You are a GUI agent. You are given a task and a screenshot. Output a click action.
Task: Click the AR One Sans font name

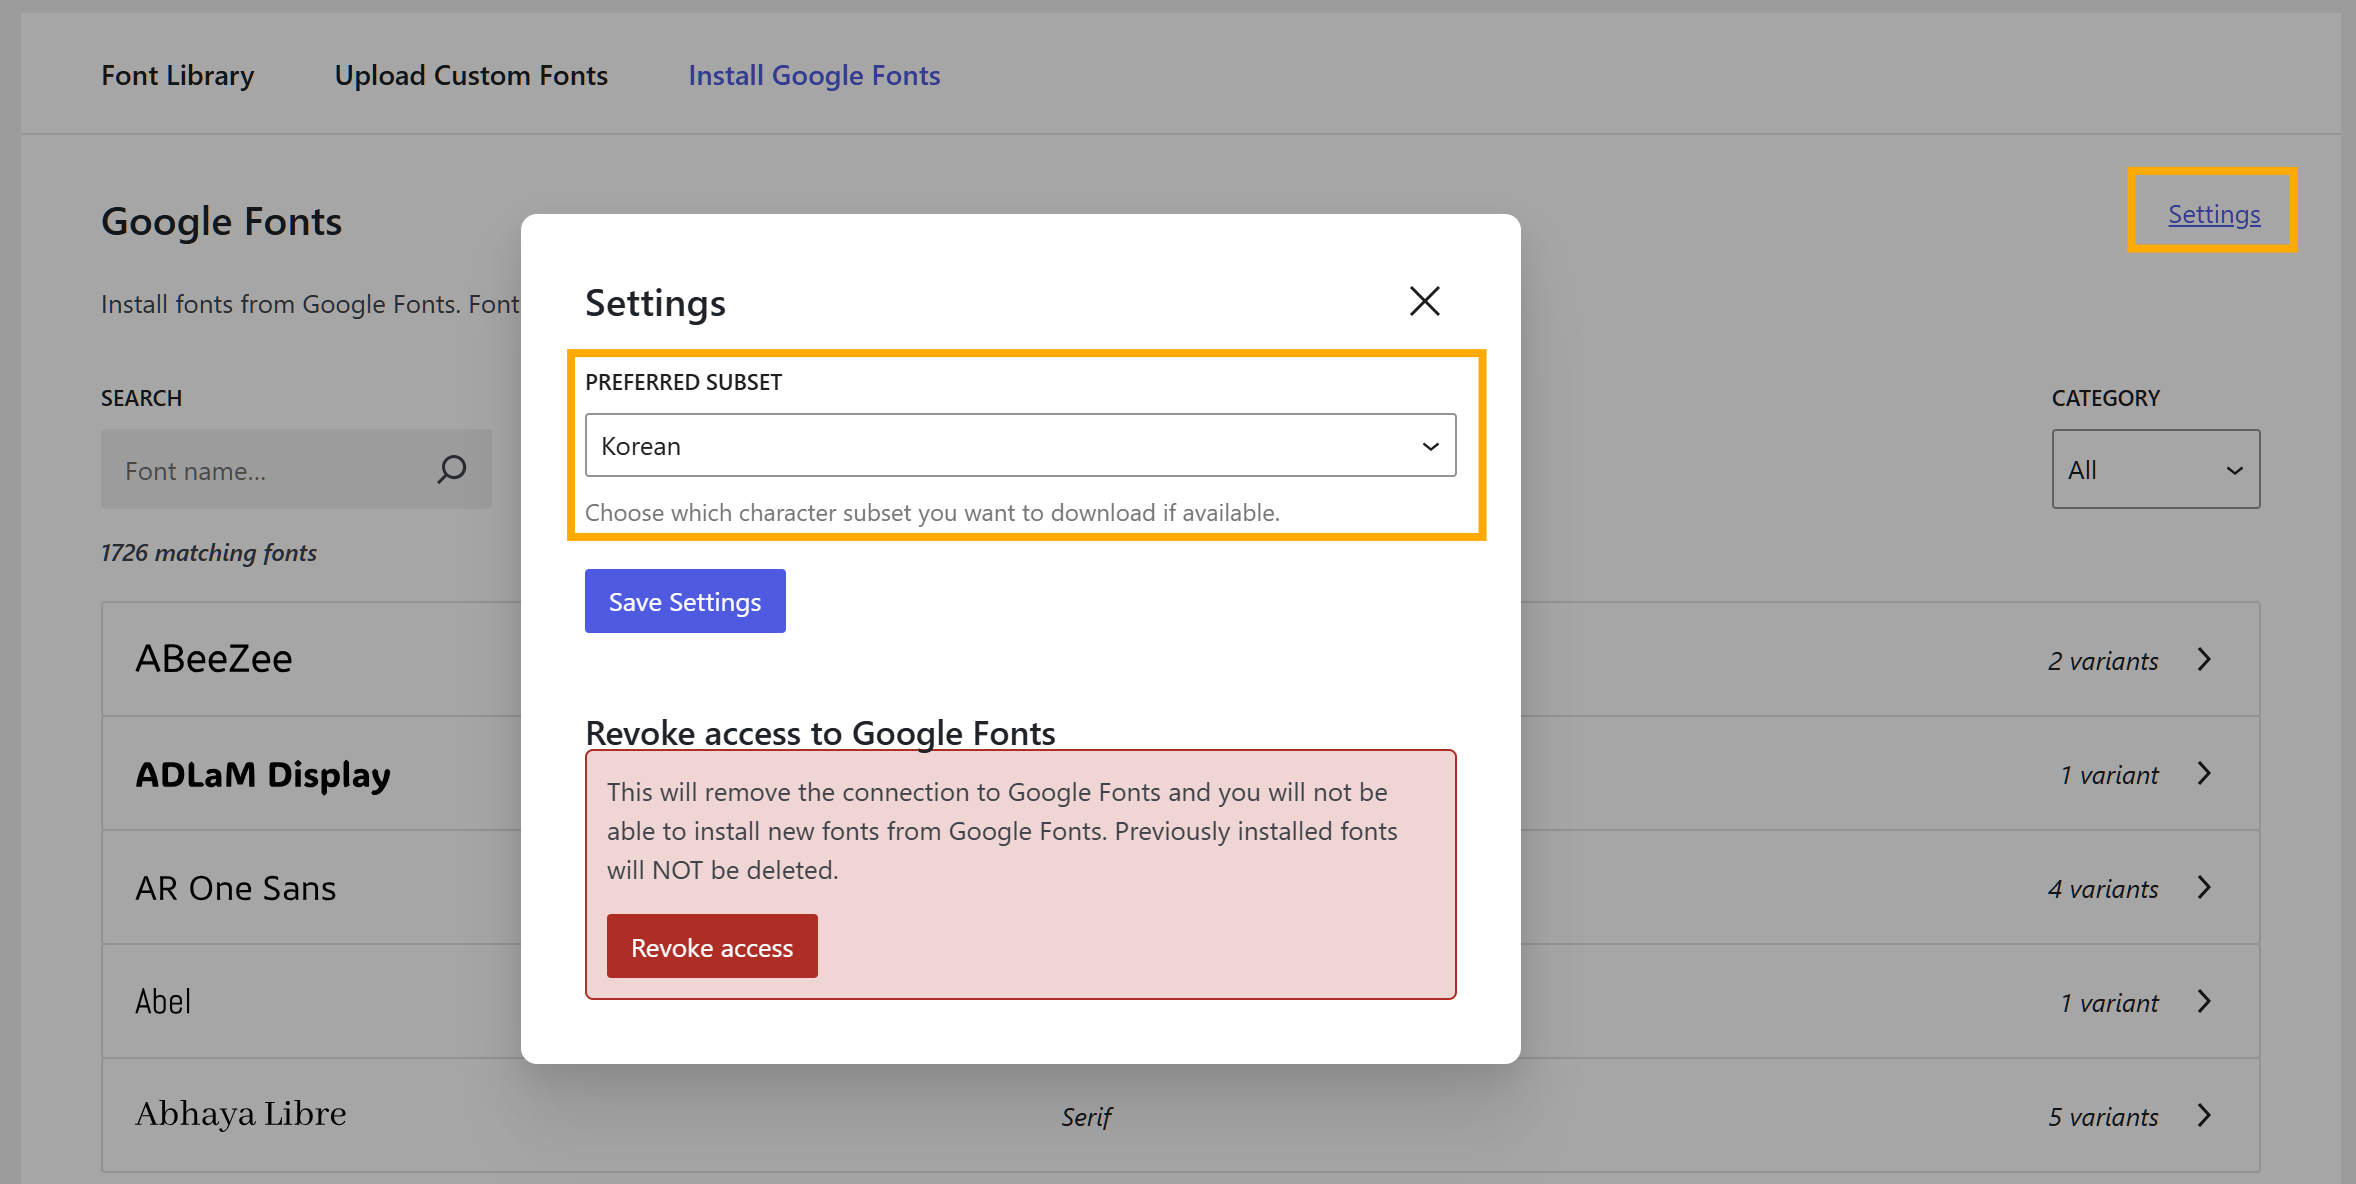pos(236,888)
